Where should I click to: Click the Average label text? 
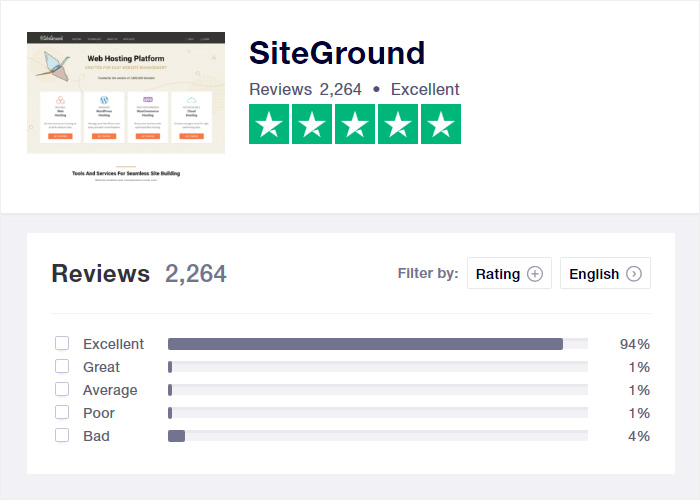(x=110, y=390)
